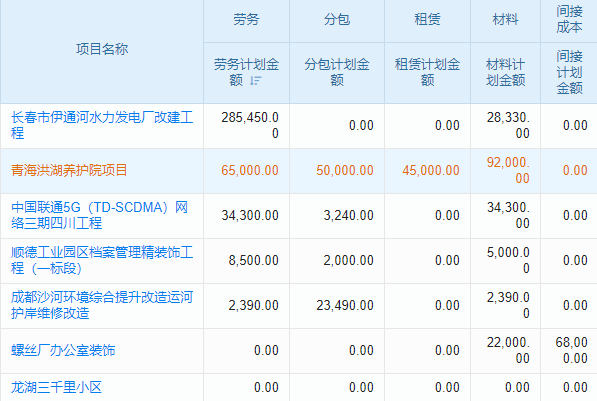Click the 项目名称 column header

(102, 49)
